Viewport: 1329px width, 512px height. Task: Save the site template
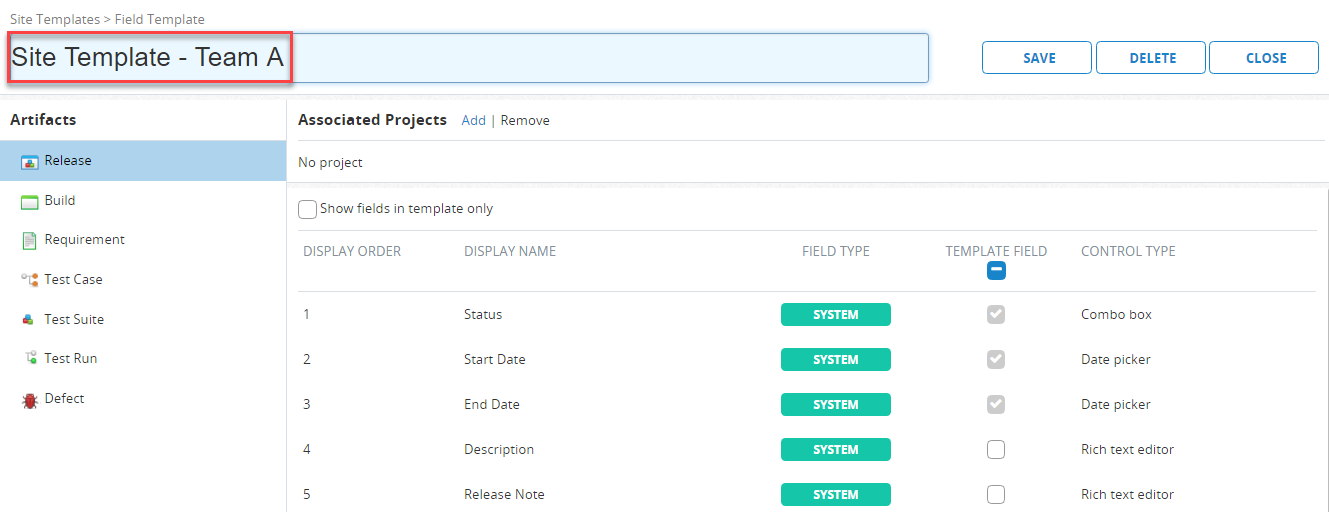coord(1039,58)
